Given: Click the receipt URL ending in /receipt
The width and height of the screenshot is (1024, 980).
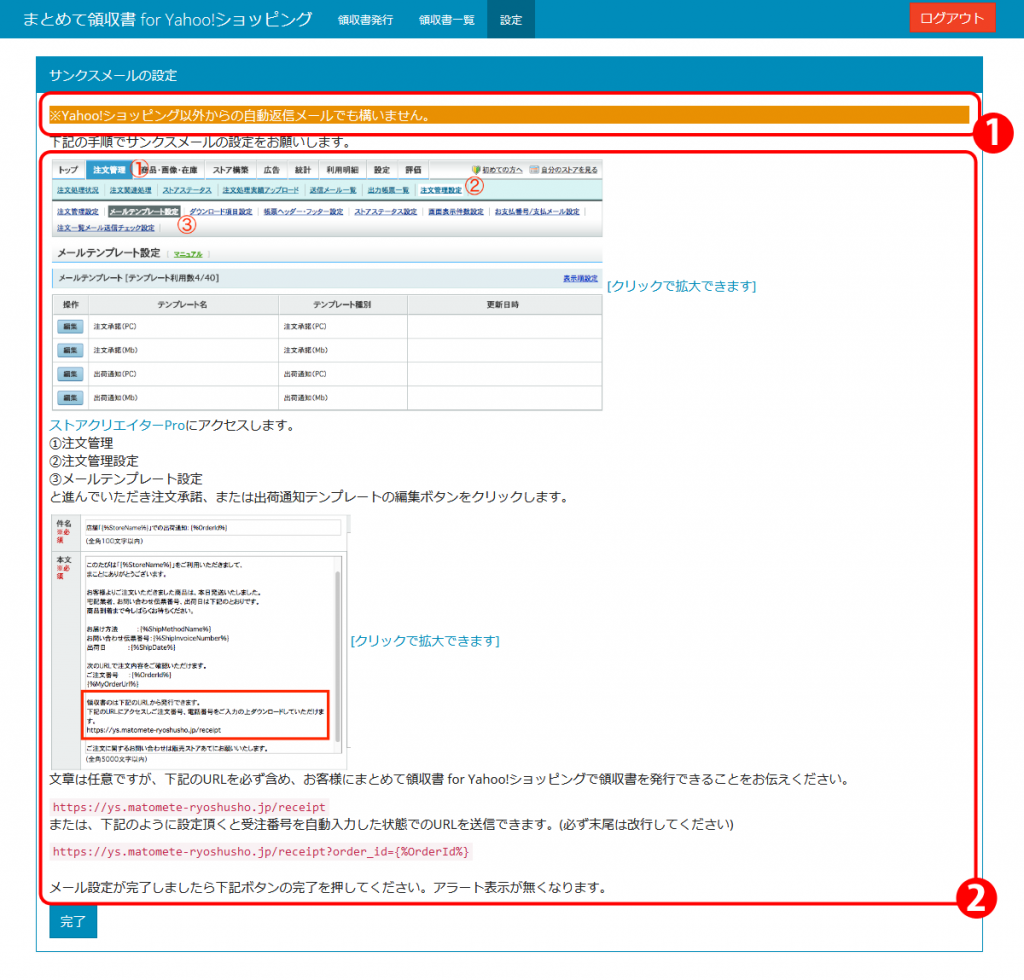Looking at the screenshot, I should pos(189,807).
